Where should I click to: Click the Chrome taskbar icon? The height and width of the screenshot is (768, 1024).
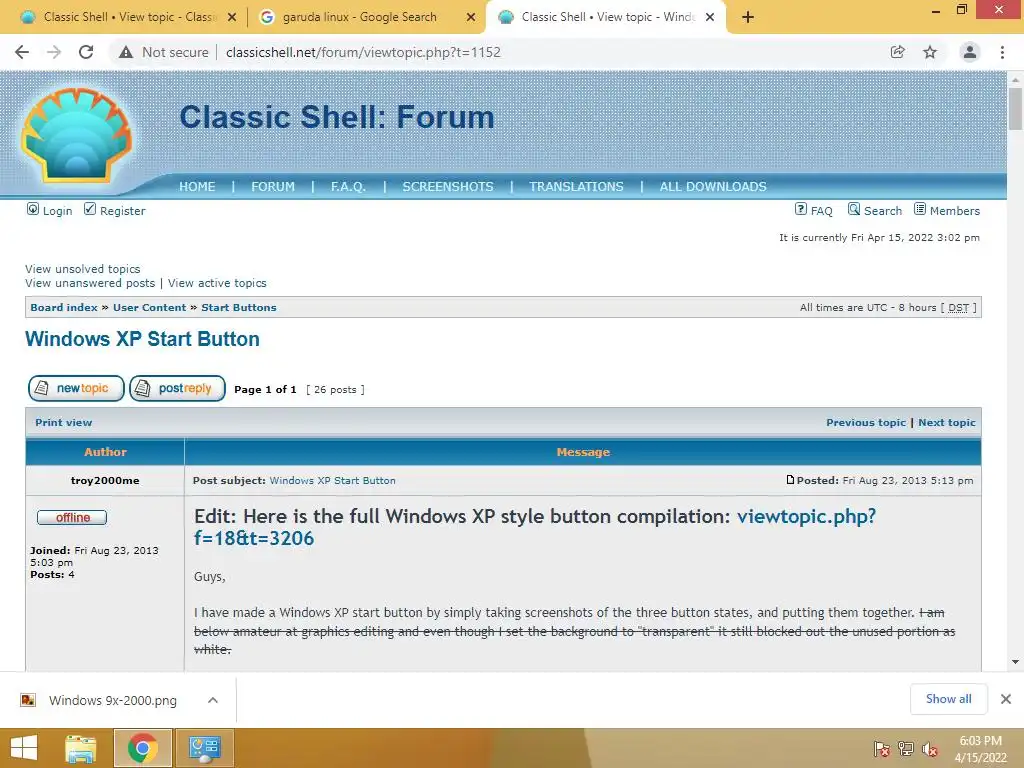point(143,748)
